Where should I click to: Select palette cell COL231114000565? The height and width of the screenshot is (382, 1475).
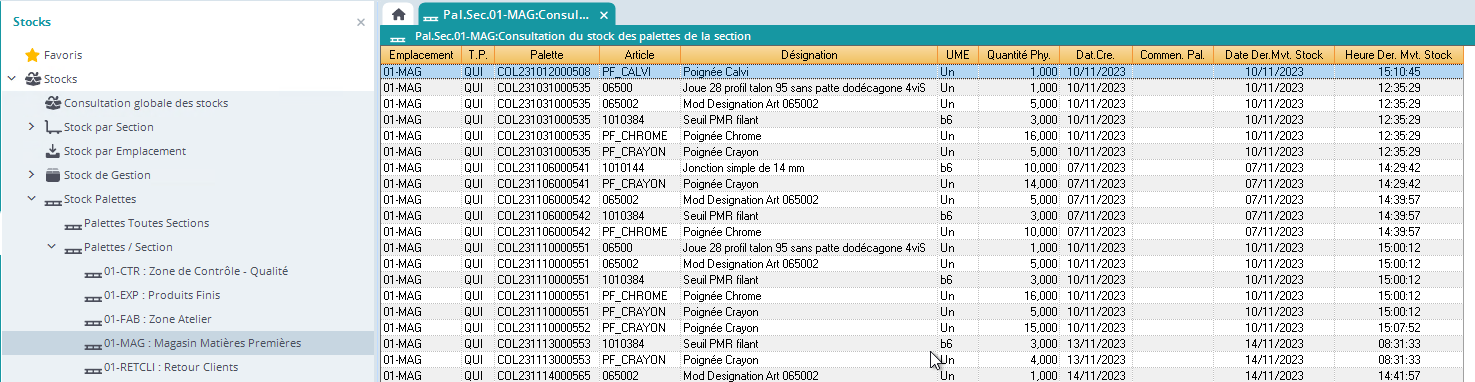click(x=547, y=376)
